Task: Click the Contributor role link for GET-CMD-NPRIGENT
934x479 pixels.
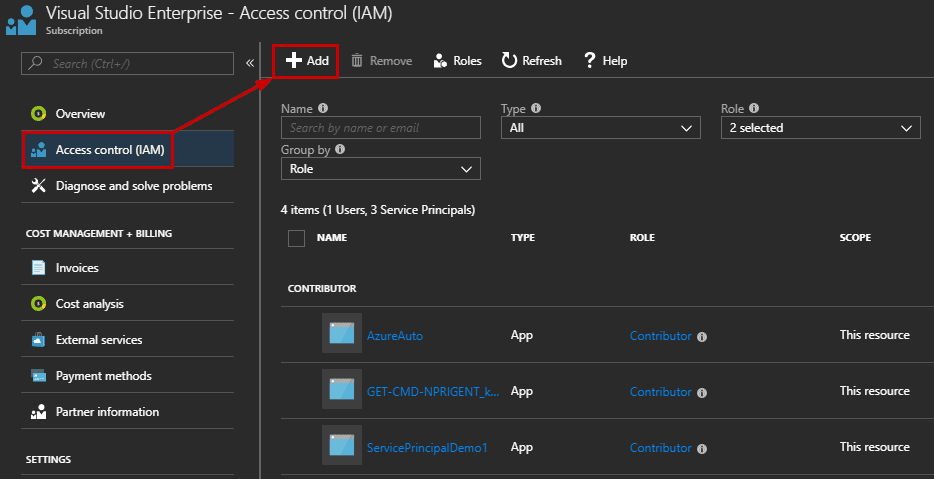Action: [x=661, y=391]
